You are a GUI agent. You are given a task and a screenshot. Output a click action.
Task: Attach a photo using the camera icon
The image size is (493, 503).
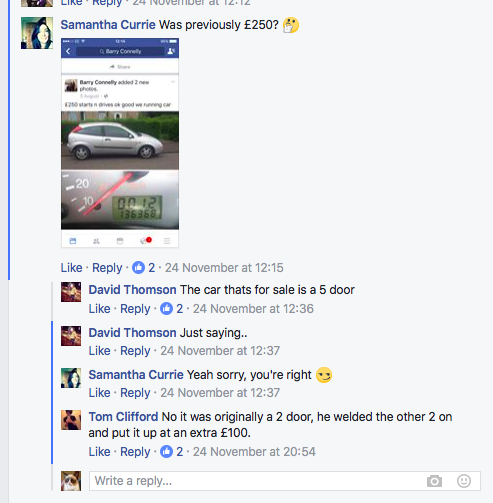coord(434,481)
